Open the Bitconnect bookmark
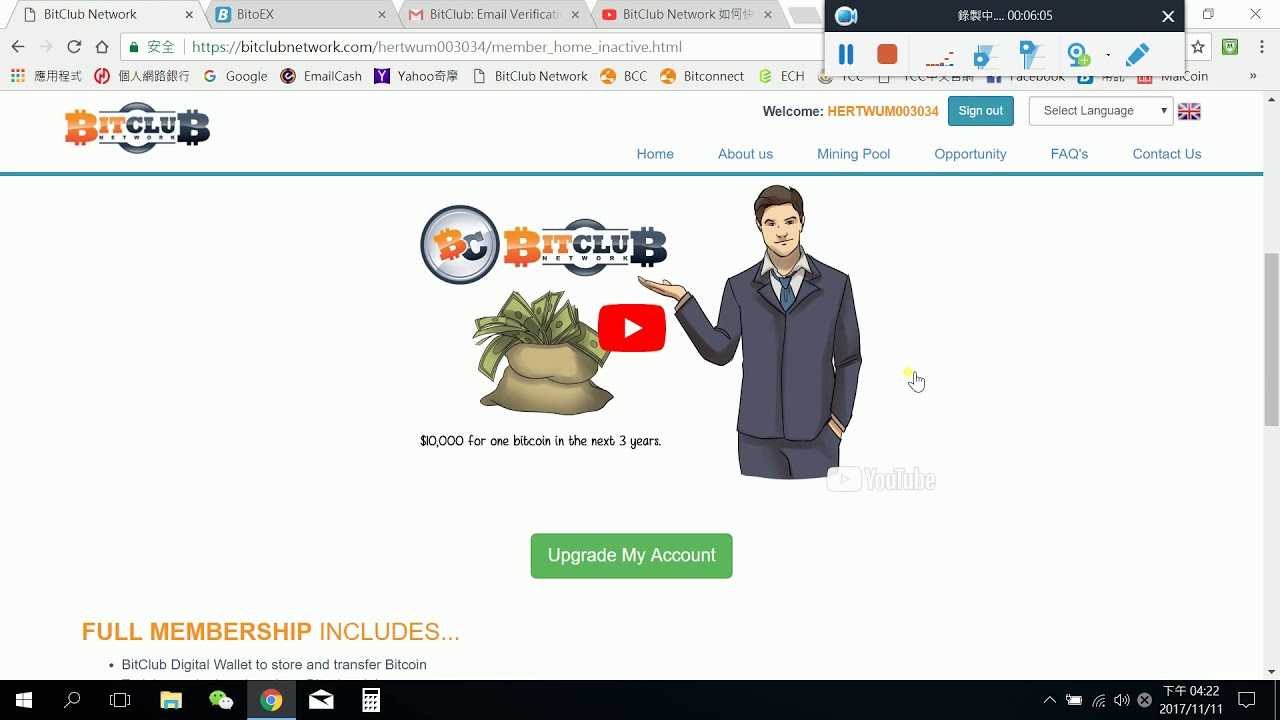This screenshot has width=1280, height=720. point(702,76)
